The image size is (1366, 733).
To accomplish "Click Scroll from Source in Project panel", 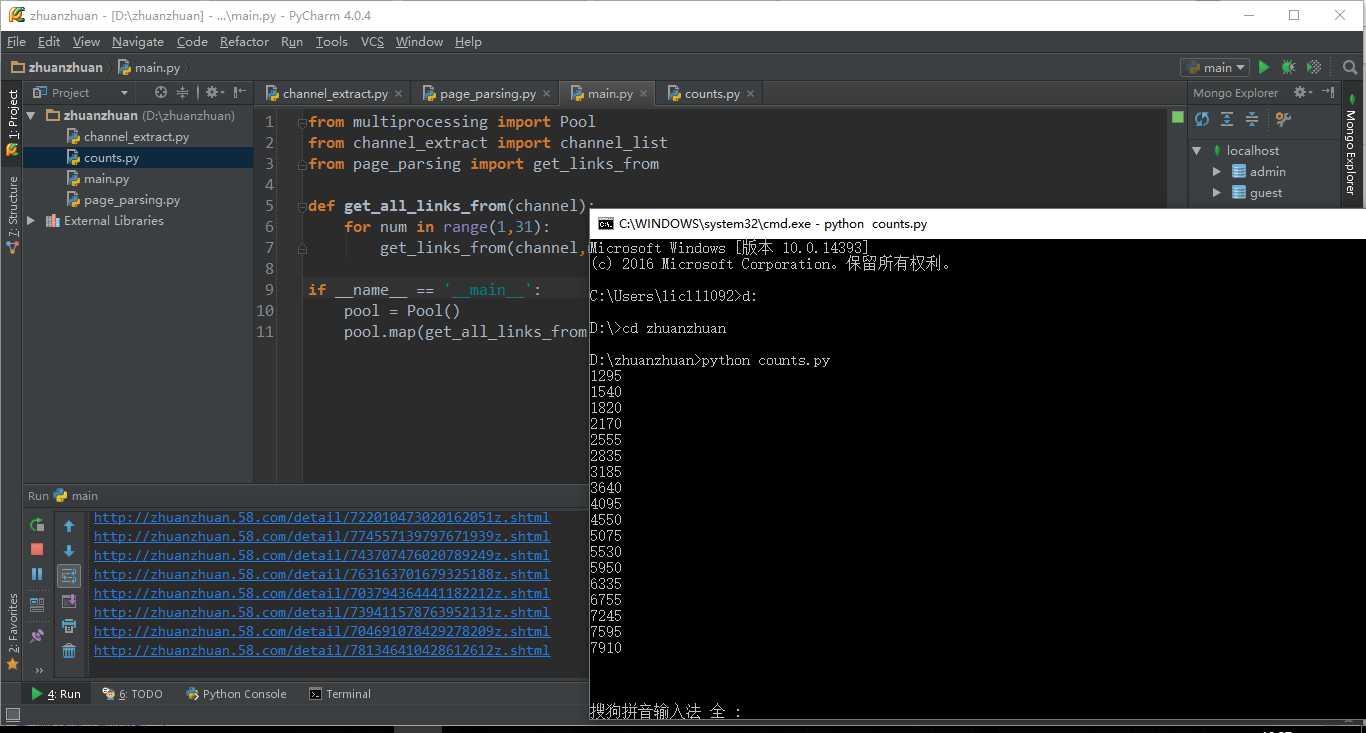I will [160, 92].
